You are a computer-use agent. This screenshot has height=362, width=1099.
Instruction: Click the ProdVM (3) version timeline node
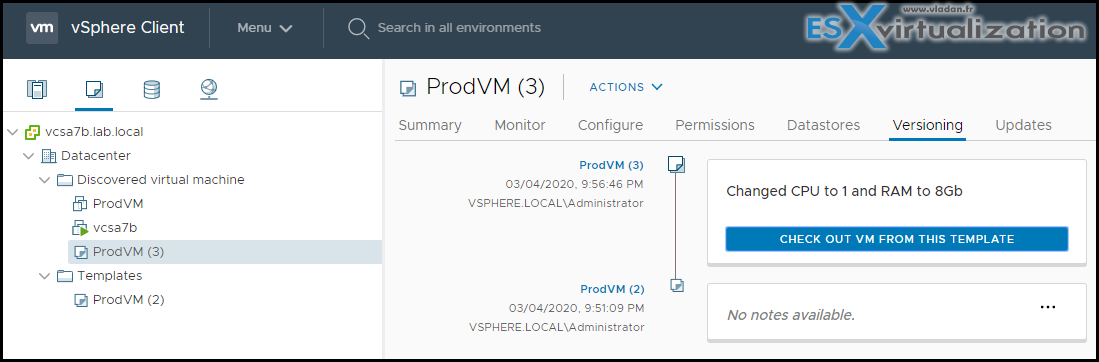point(676,164)
